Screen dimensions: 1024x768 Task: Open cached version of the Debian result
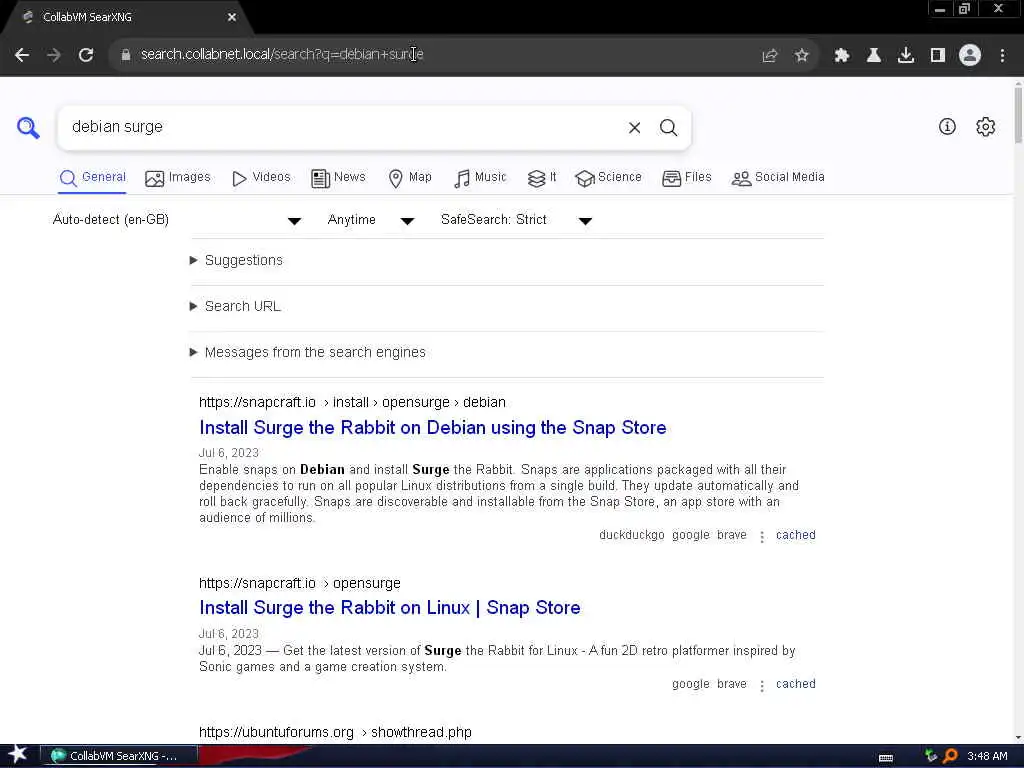pyautogui.click(x=795, y=536)
